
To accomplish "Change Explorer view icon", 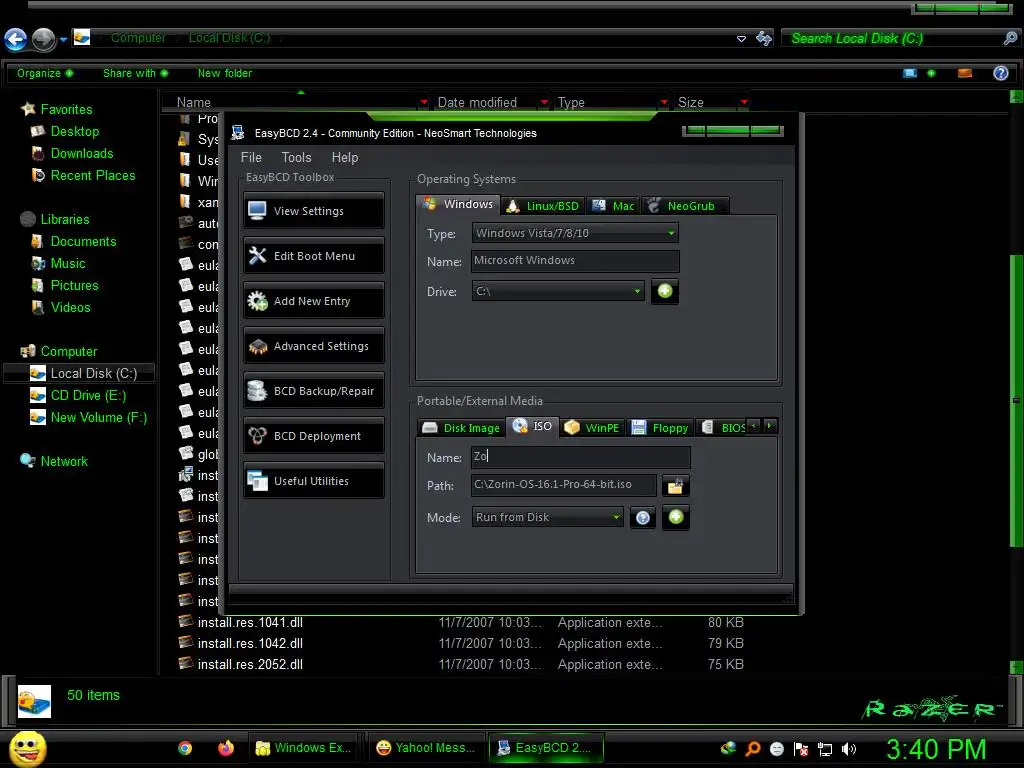I will (x=910, y=73).
